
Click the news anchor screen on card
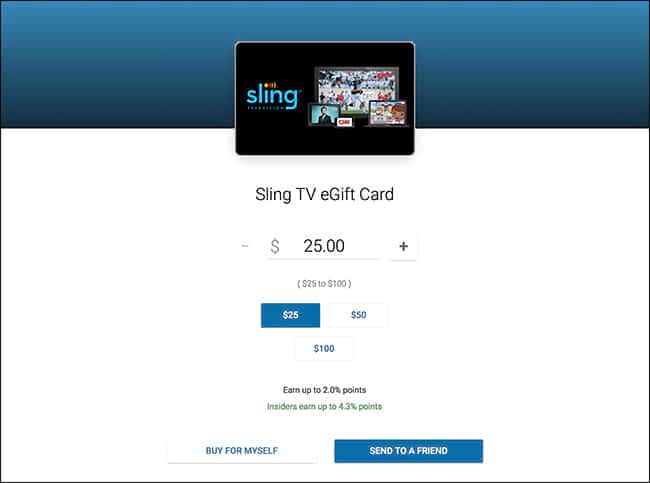[x=324, y=114]
